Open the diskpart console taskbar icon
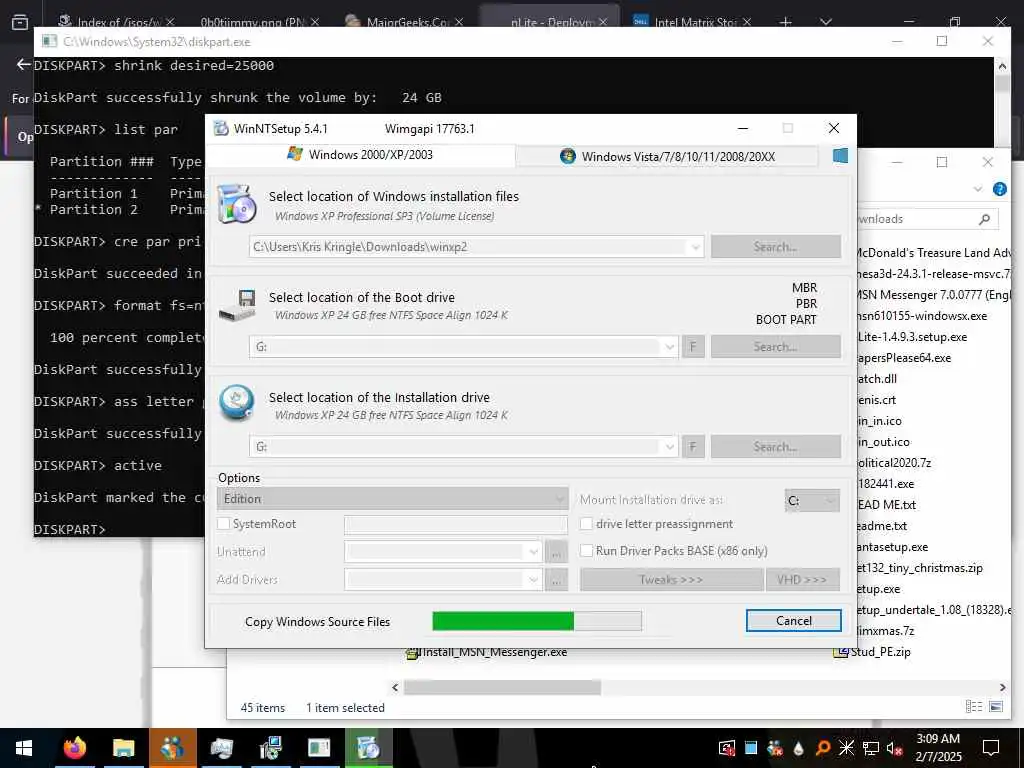Screen dimensions: 1024x768 [x=319, y=748]
